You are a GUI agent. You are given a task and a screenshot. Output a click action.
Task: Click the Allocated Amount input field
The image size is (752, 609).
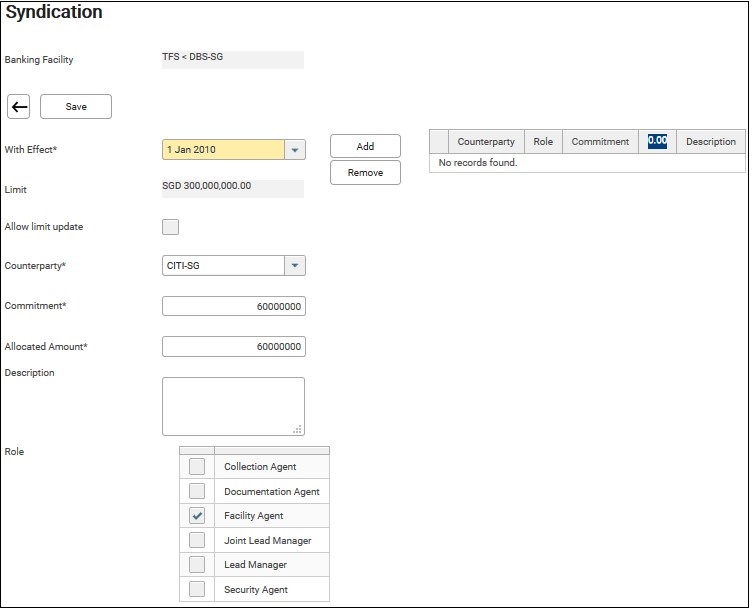point(233,347)
